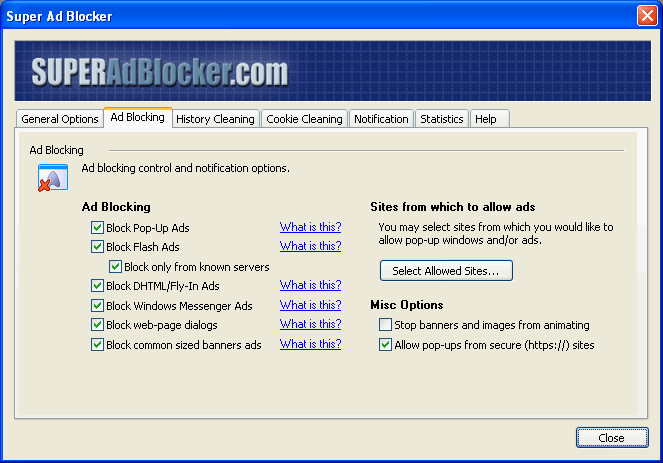This screenshot has width=663, height=463.
Task: Click the Super Ad Blocker title bar text
Action: (x=59, y=16)
